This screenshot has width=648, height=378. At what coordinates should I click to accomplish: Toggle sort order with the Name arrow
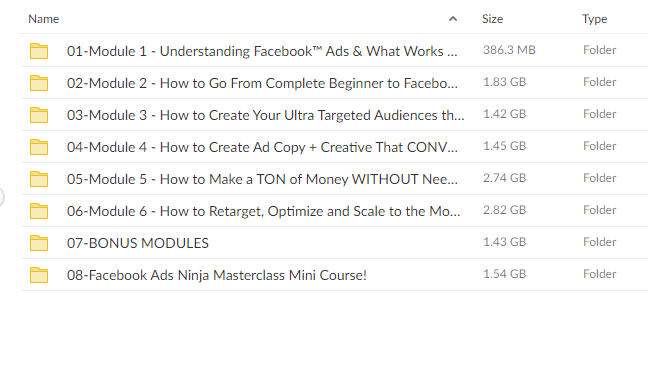coord(453,19)
